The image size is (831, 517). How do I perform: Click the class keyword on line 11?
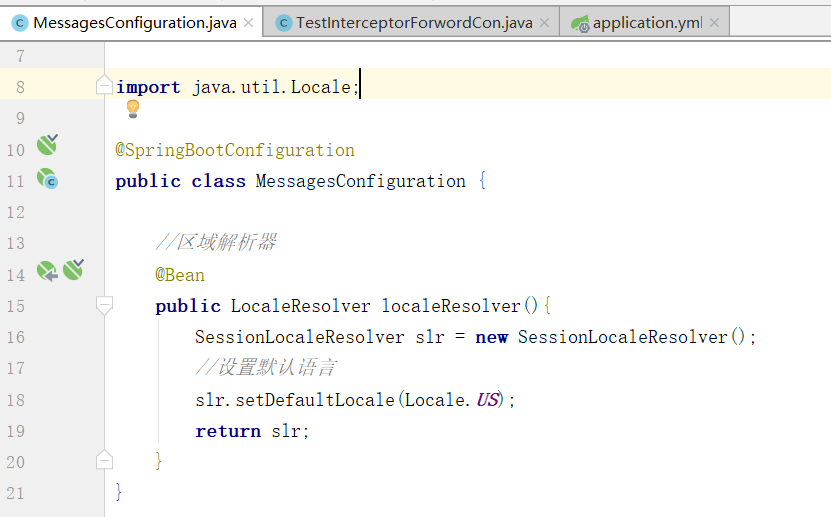pos(218,181)
